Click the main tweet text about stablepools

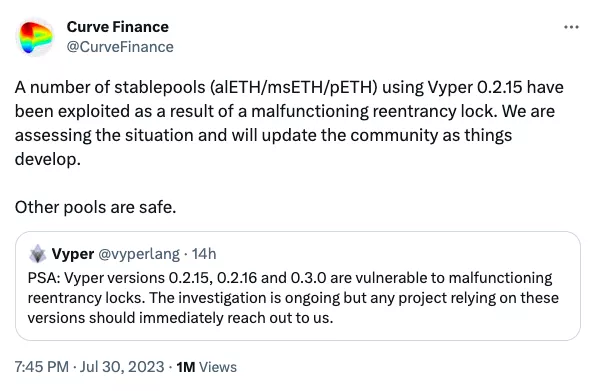pos(289,123)
